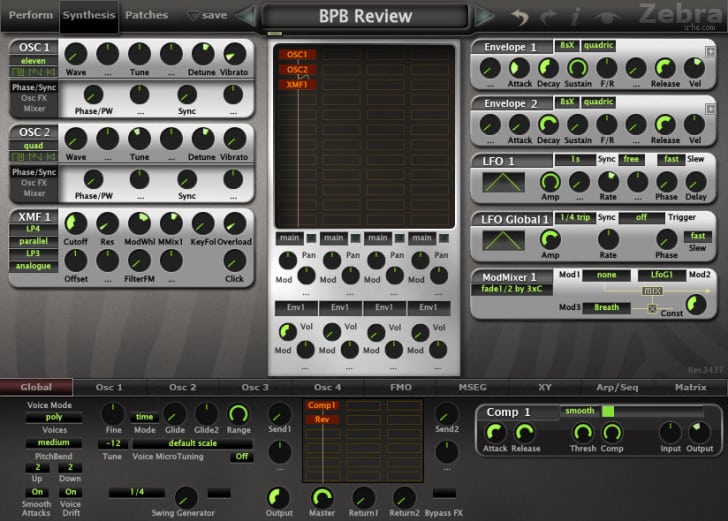Click the XMF 1 Cutoff knob
The height and width of the screenshot is (521, 728).
click(75, 224)
